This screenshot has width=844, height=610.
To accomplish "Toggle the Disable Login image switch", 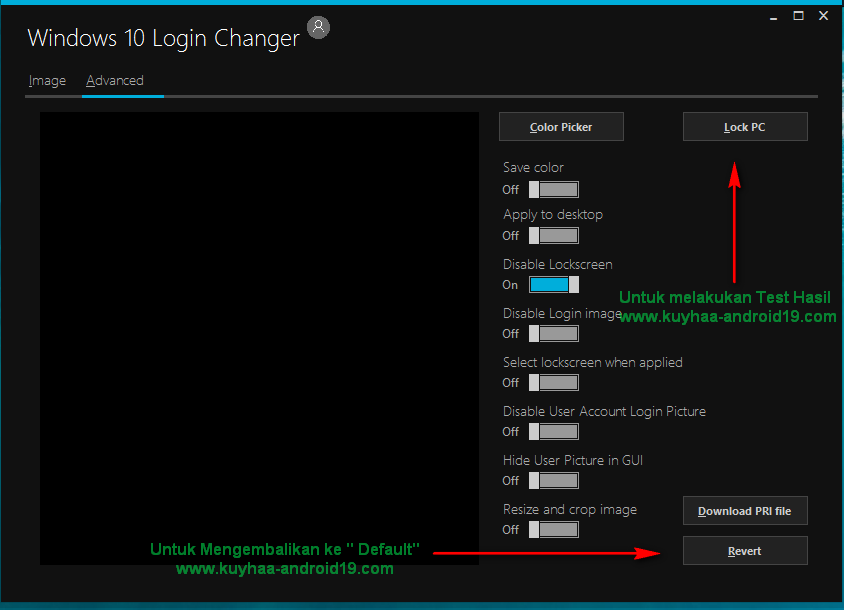I will click(554, 334).
